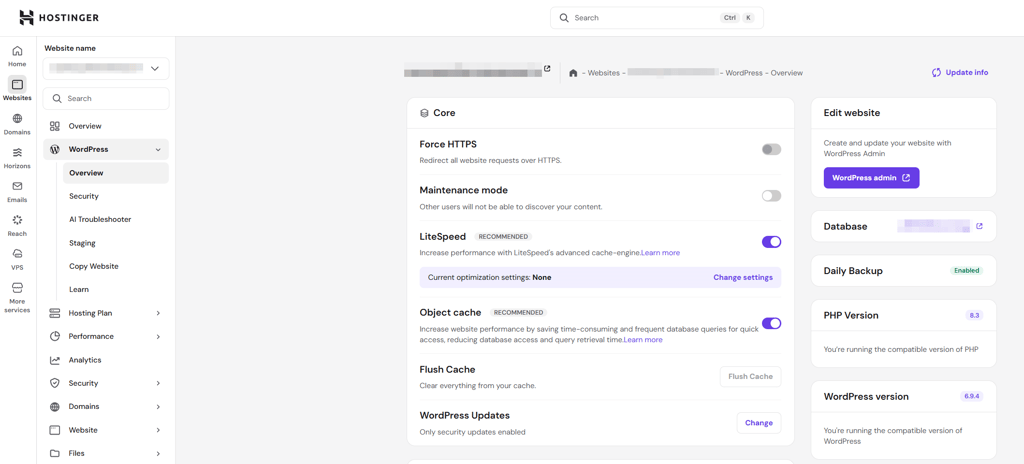This screenshot has height=464, width=1024.
Task: Click the sidebar search magnifier icon
Action: click(57, 99)
